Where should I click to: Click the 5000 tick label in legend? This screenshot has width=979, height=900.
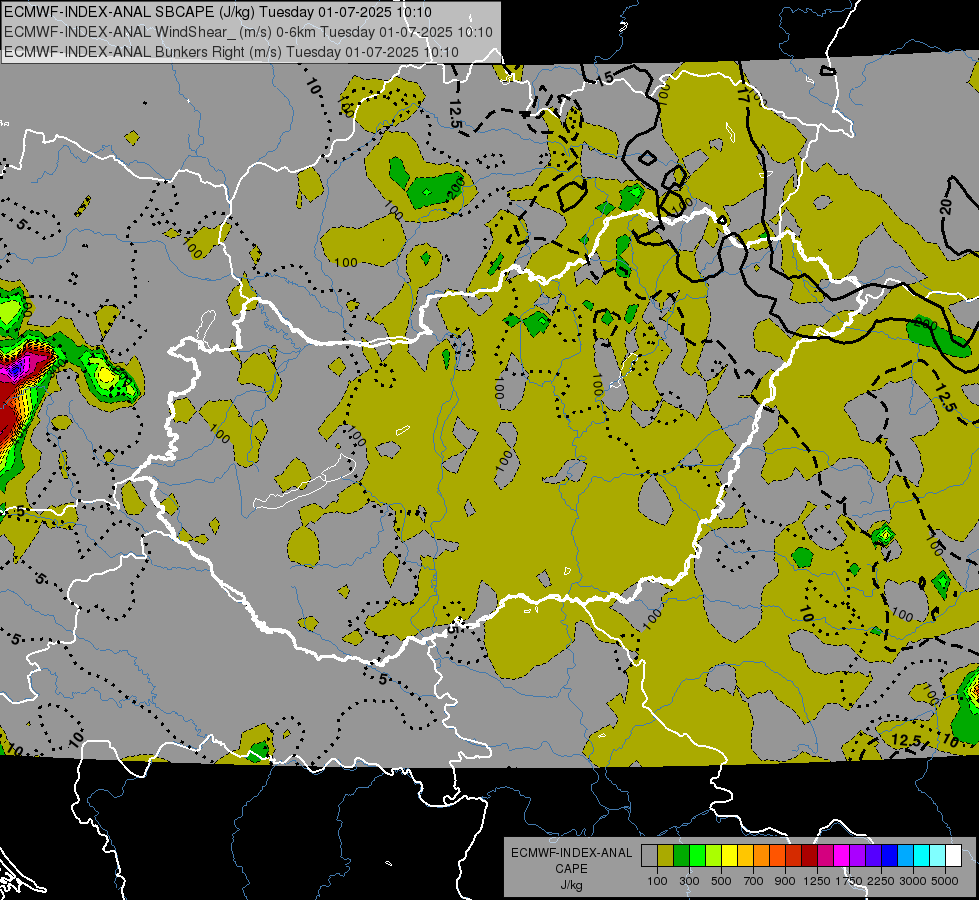[x=945, y=881]
